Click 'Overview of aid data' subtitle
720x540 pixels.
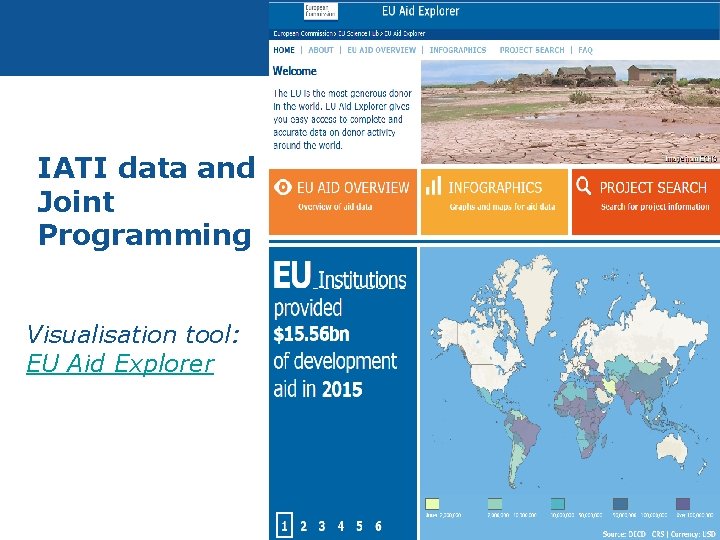point(335,207)
